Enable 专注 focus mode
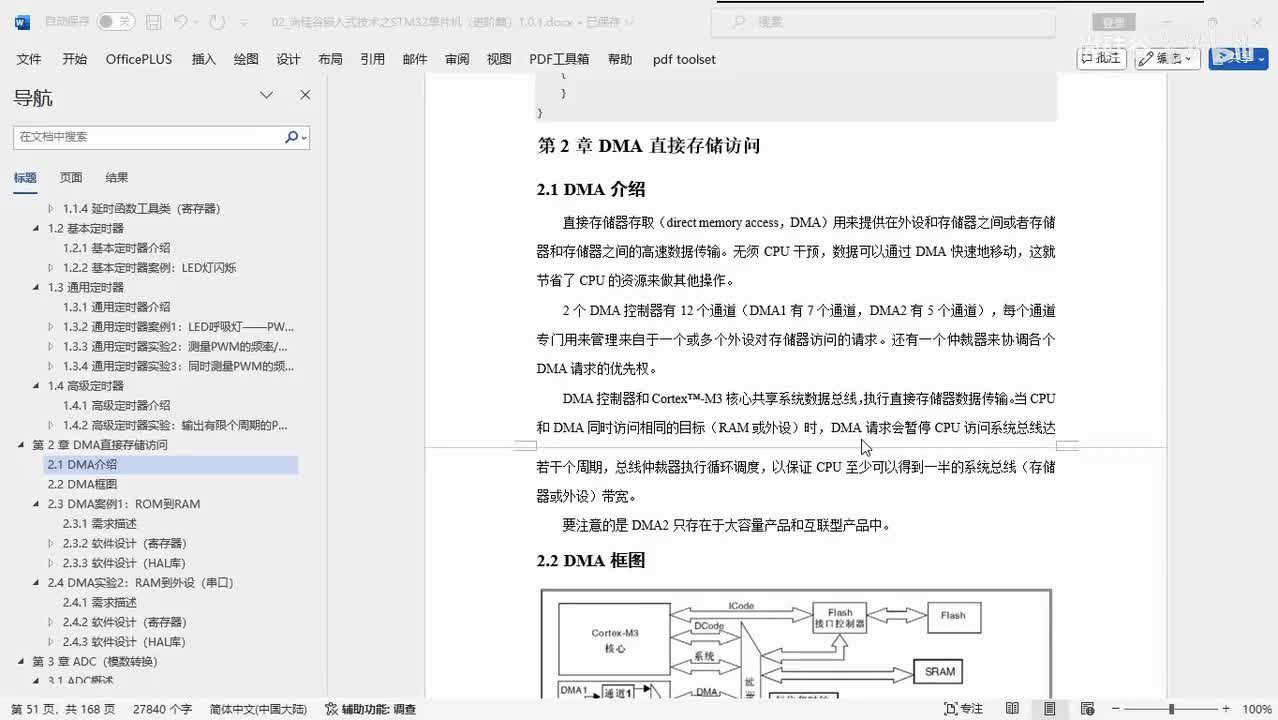Viewport: 1278px width, 720px height. click(964, 709)
